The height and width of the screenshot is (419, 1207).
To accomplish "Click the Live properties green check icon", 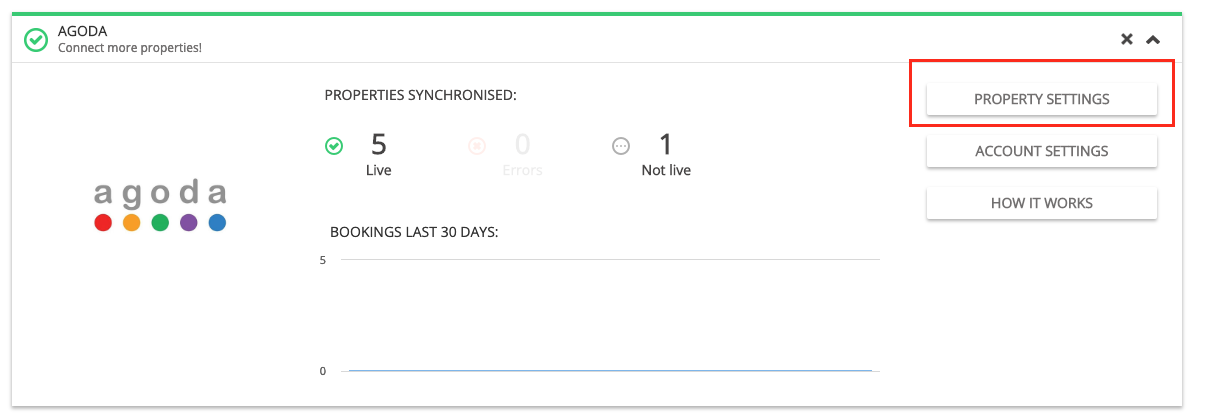I will 334,146.
